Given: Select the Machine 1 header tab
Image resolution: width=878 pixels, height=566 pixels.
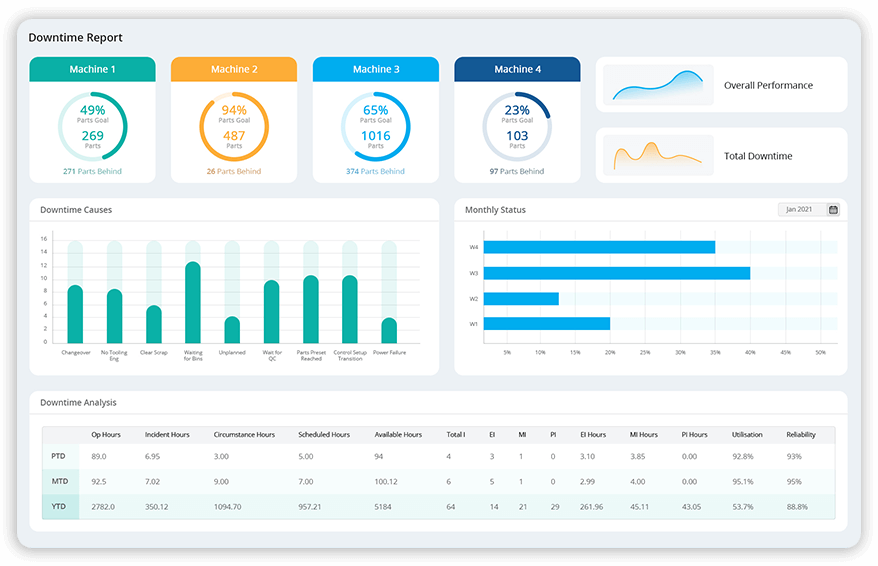Looking at the screenshot, I should [x=92, y=69].
